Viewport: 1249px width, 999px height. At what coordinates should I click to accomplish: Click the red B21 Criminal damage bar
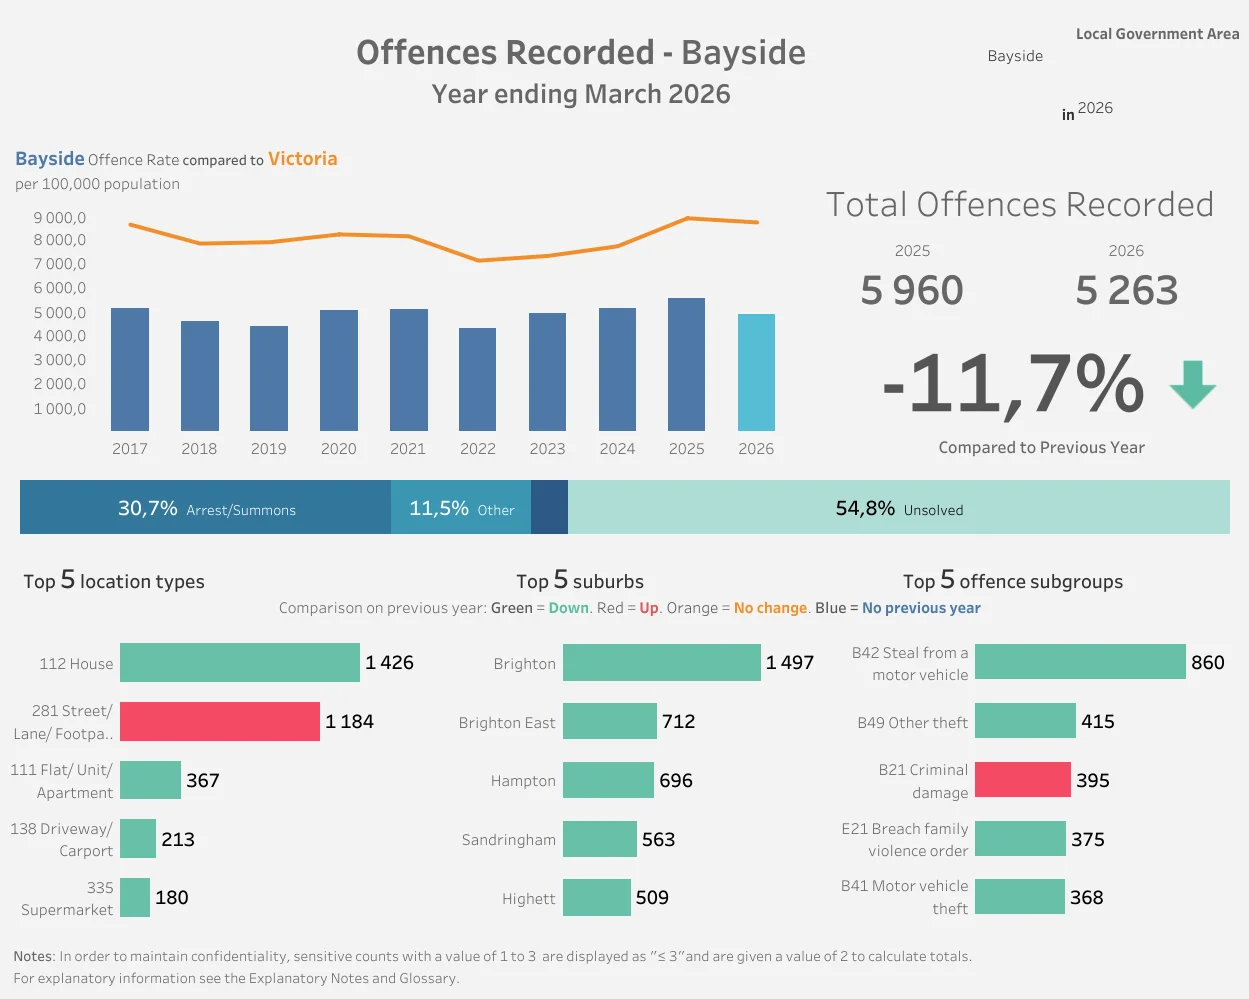click(x=1023, y=780)
